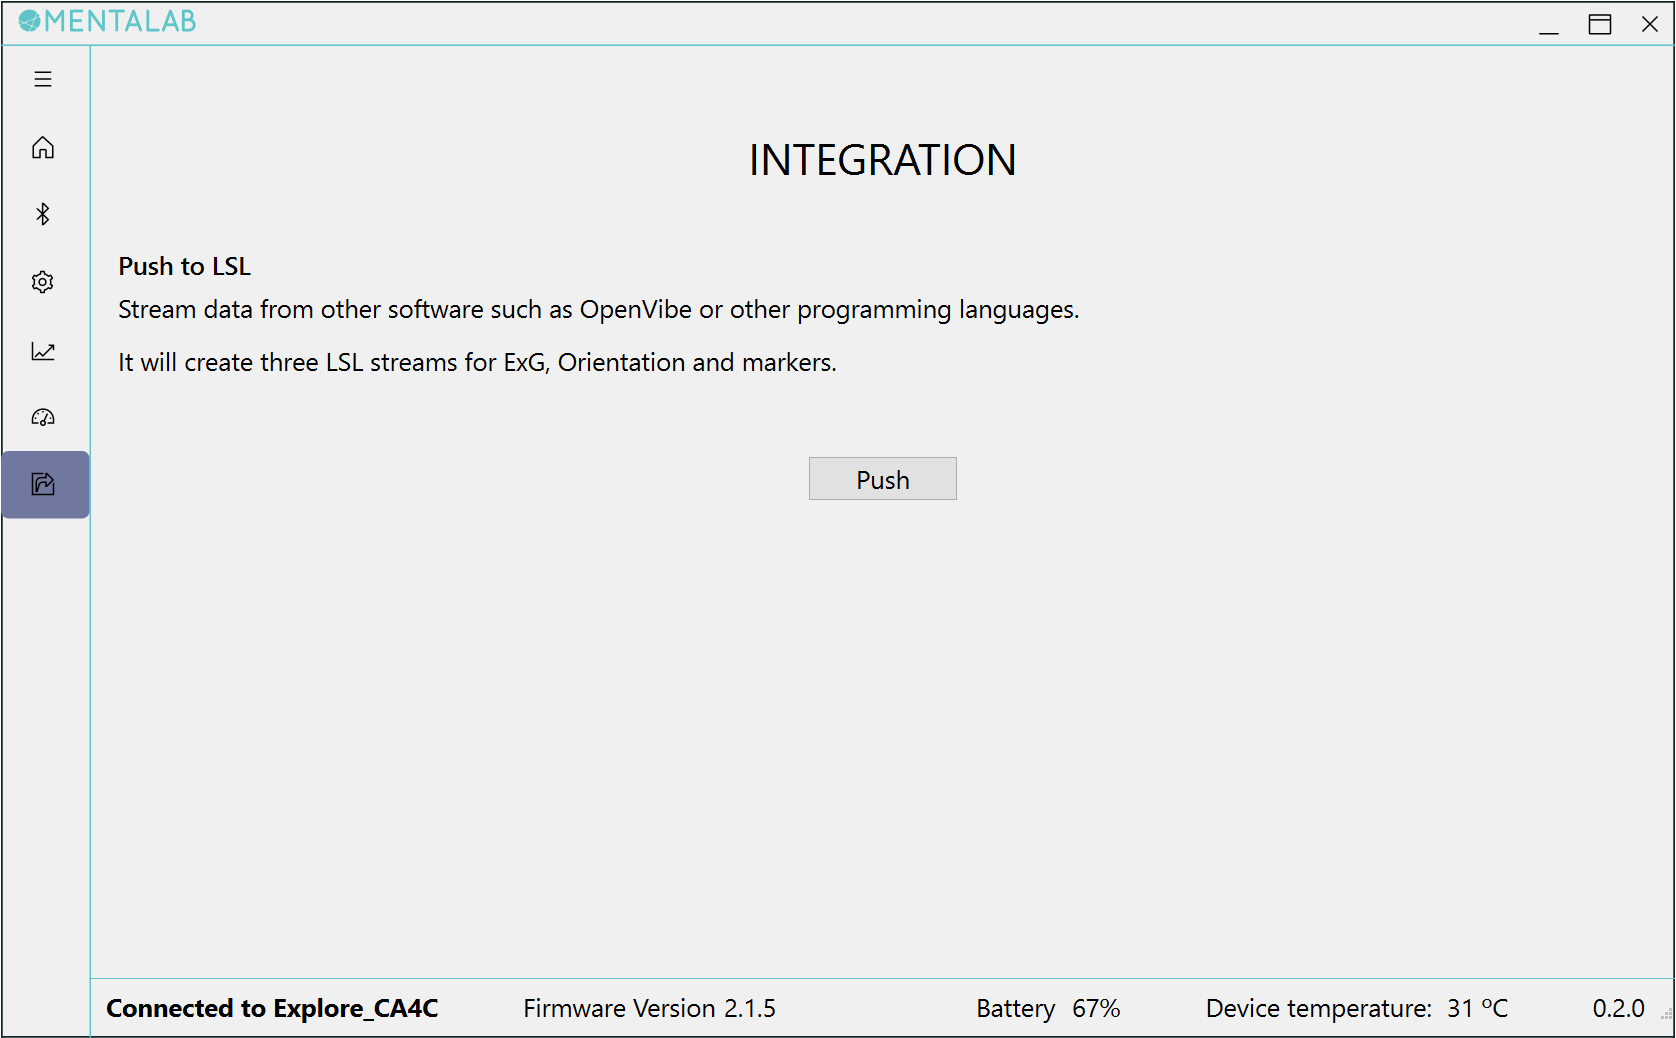Image resolution: width=1676 pixels, height=1038 pixels.
Task: Open the sidebar hamburger menu
Action: pos(43,78)
